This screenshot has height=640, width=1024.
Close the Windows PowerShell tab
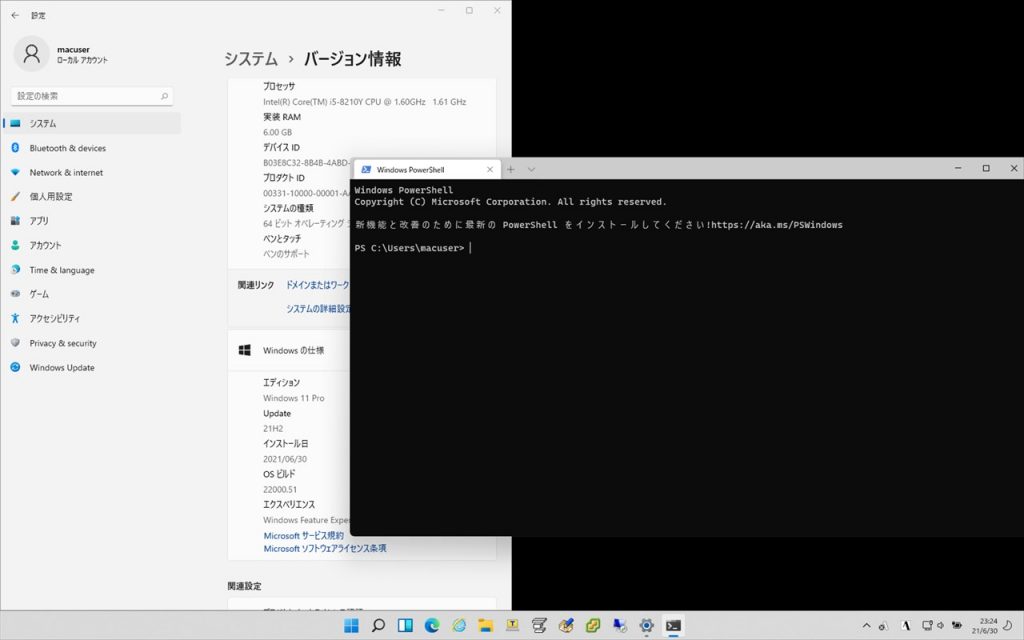pyautogui.click(x=490, y=170)
